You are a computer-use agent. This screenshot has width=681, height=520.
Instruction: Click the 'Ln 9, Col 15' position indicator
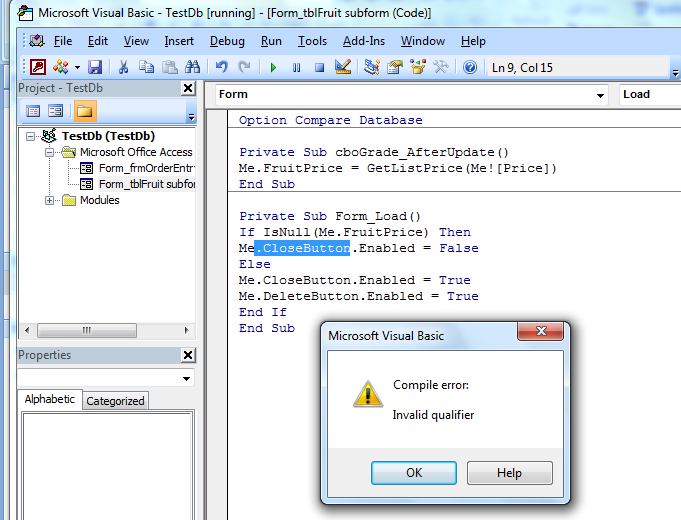[x=522, y=68]
